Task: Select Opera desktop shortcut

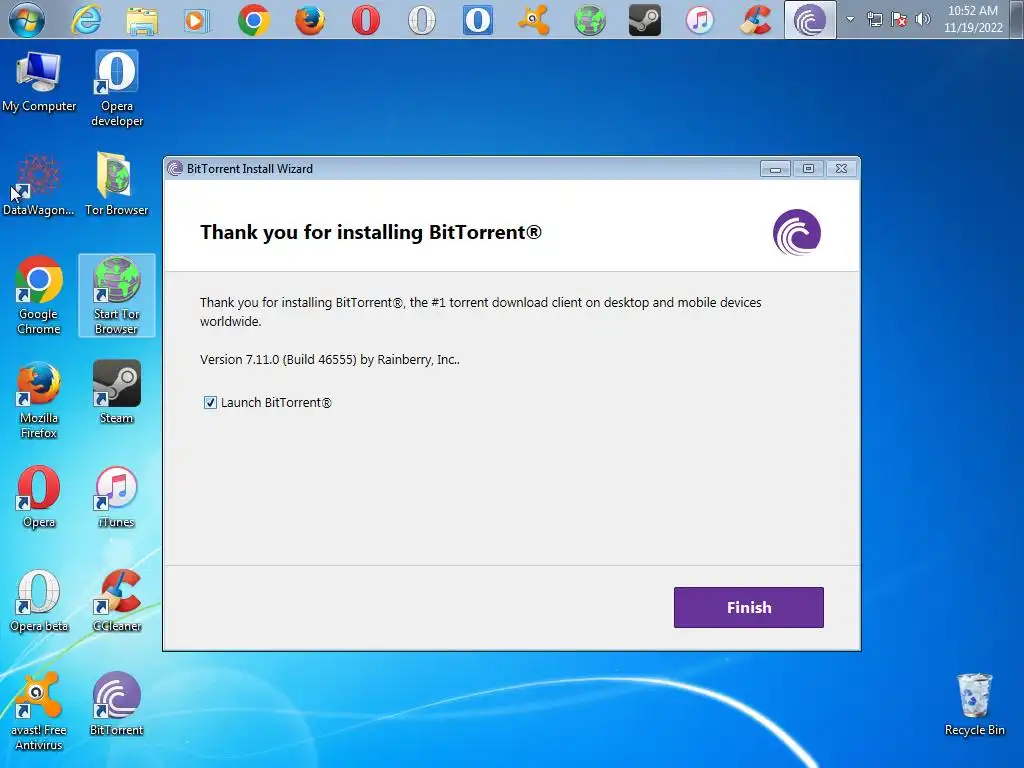Action: point(39,497)
